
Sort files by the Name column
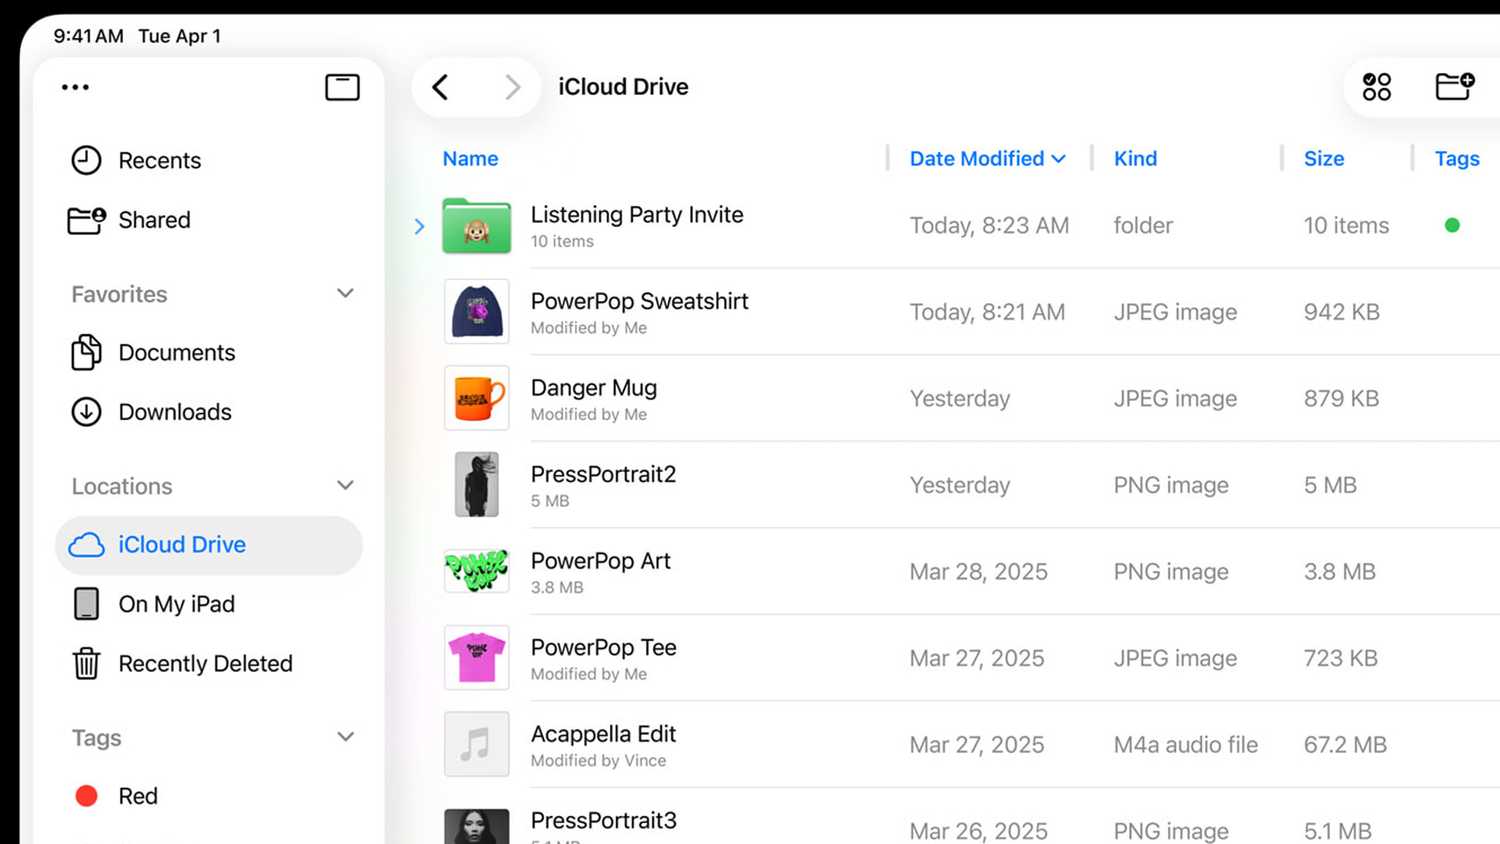470,158
